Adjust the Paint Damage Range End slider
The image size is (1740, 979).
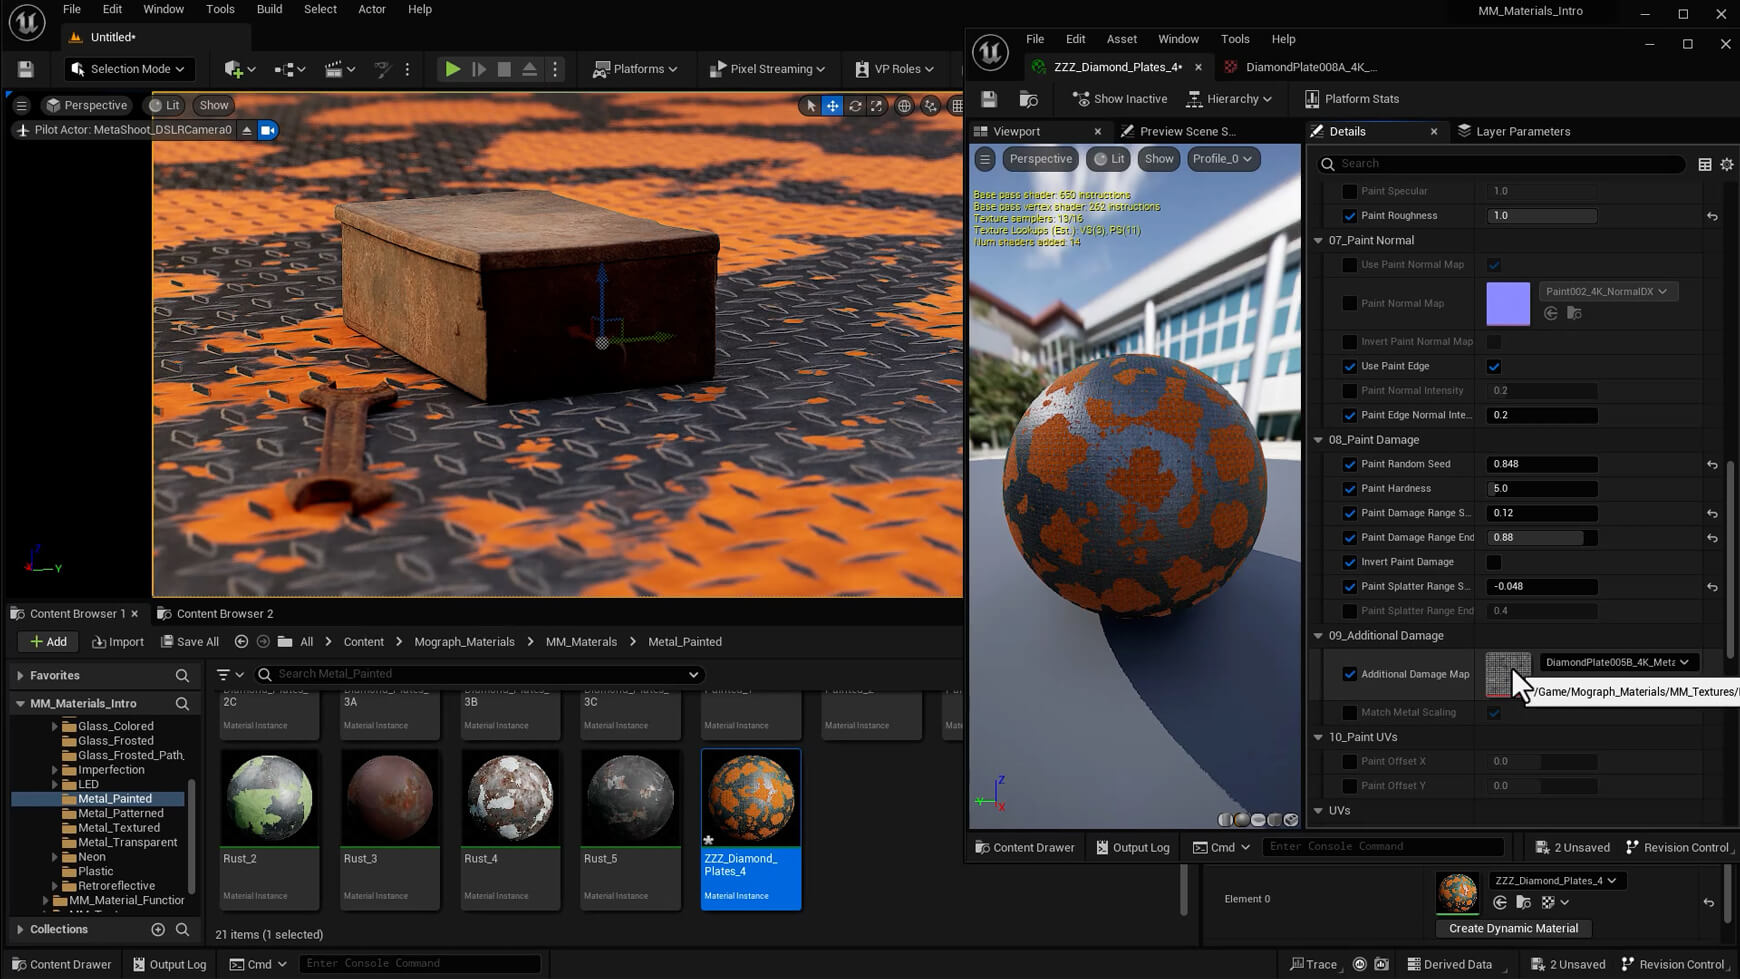1540,538
